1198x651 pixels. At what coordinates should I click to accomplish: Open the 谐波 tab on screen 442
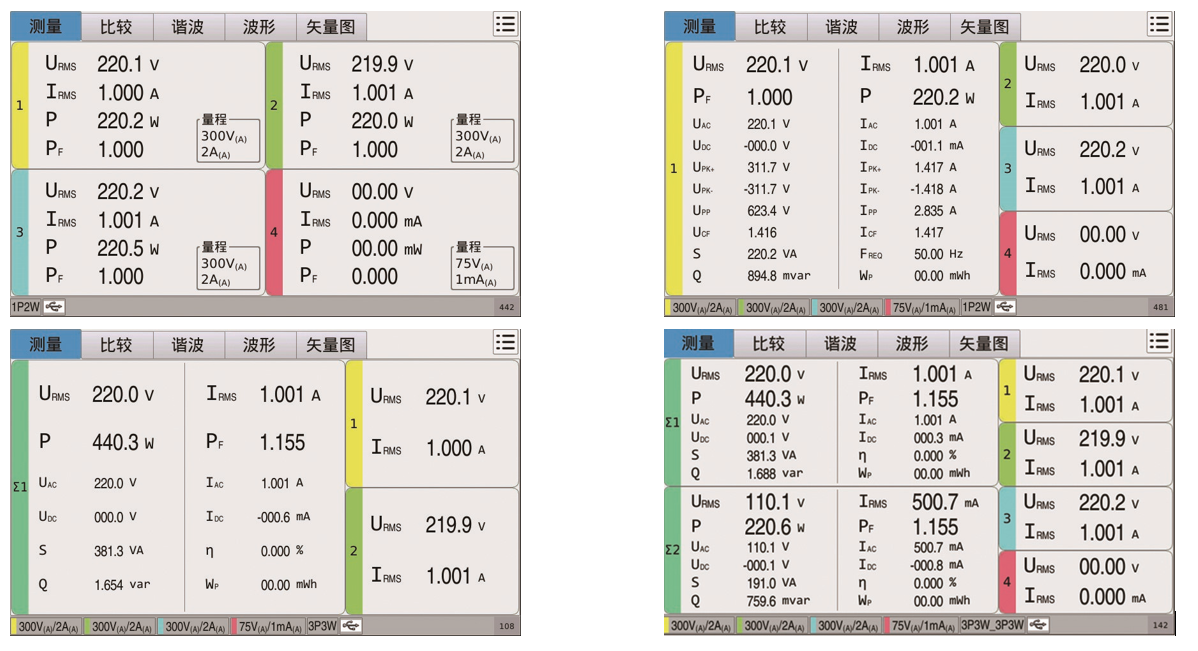188,27
